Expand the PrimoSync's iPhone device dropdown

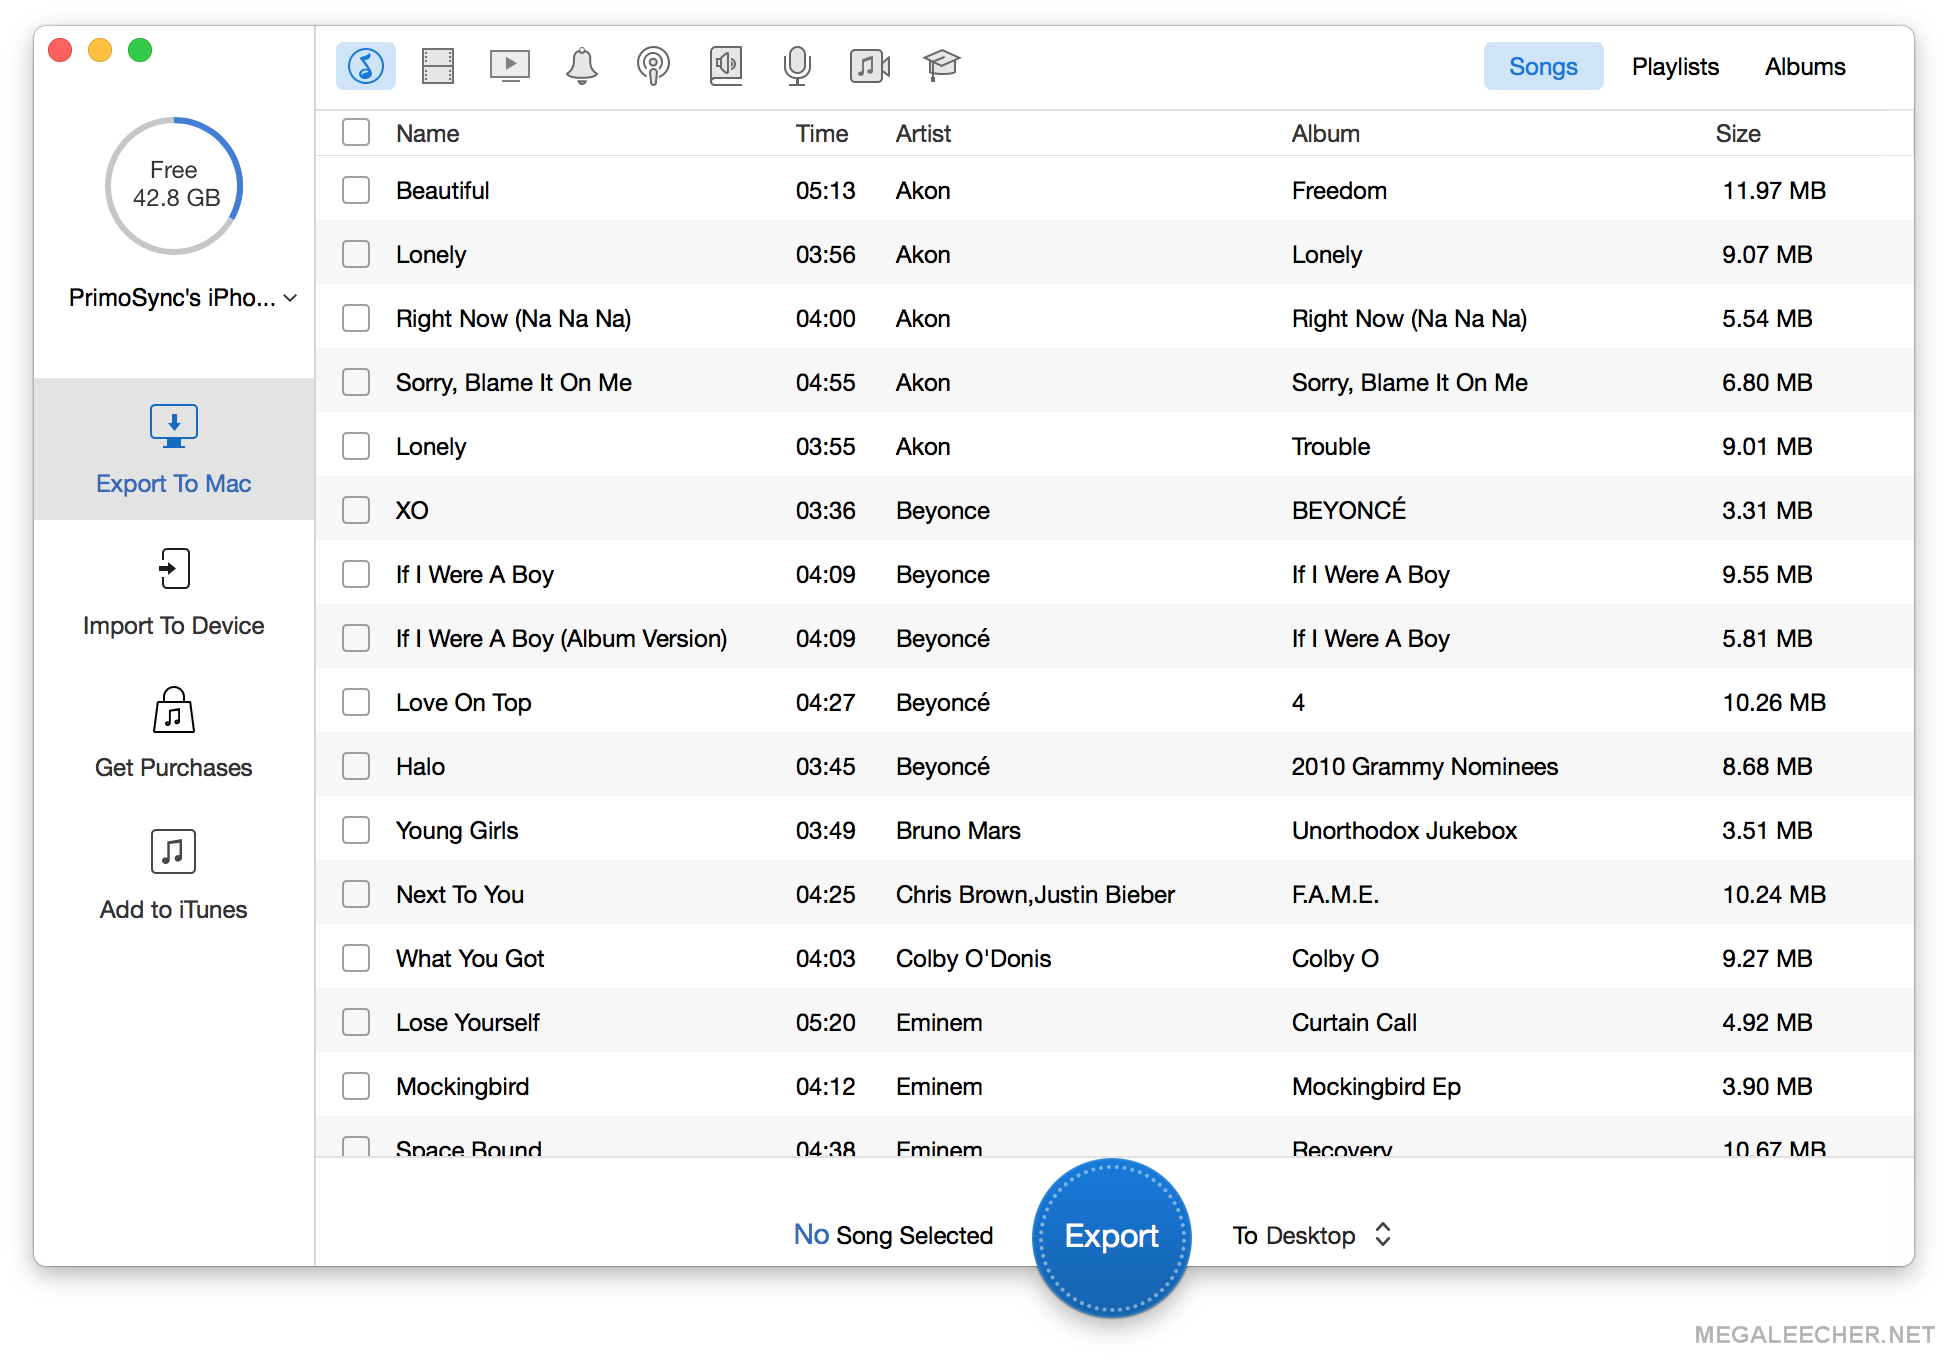(183, 298)
